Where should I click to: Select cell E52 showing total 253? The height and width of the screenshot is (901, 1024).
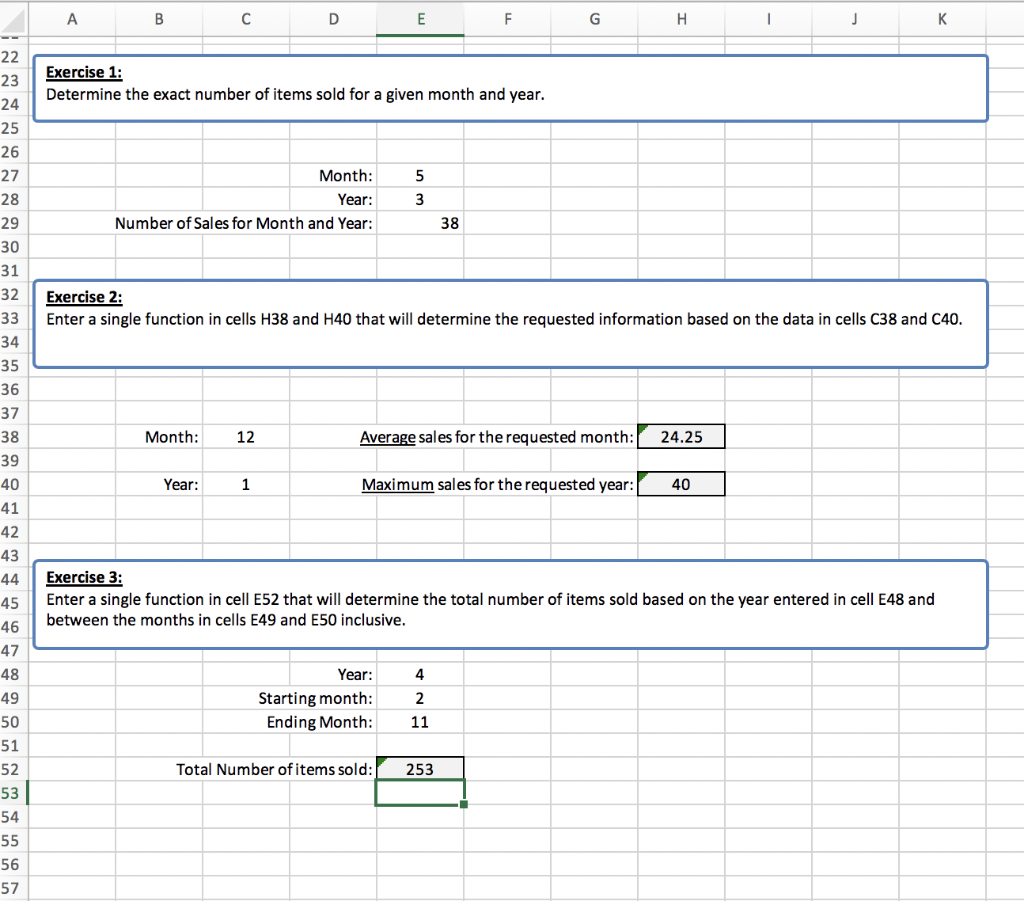coord(420,769)
